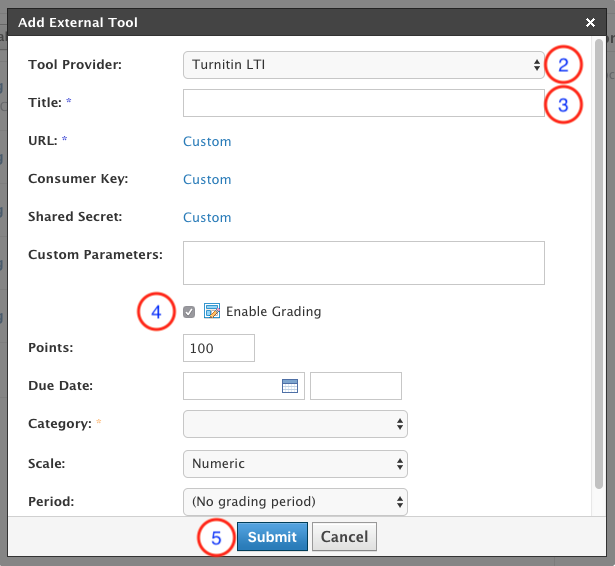The image size is (615, 566).
Task: Open the Scale dropdown set to Numeric
Action: coord(295,463)
